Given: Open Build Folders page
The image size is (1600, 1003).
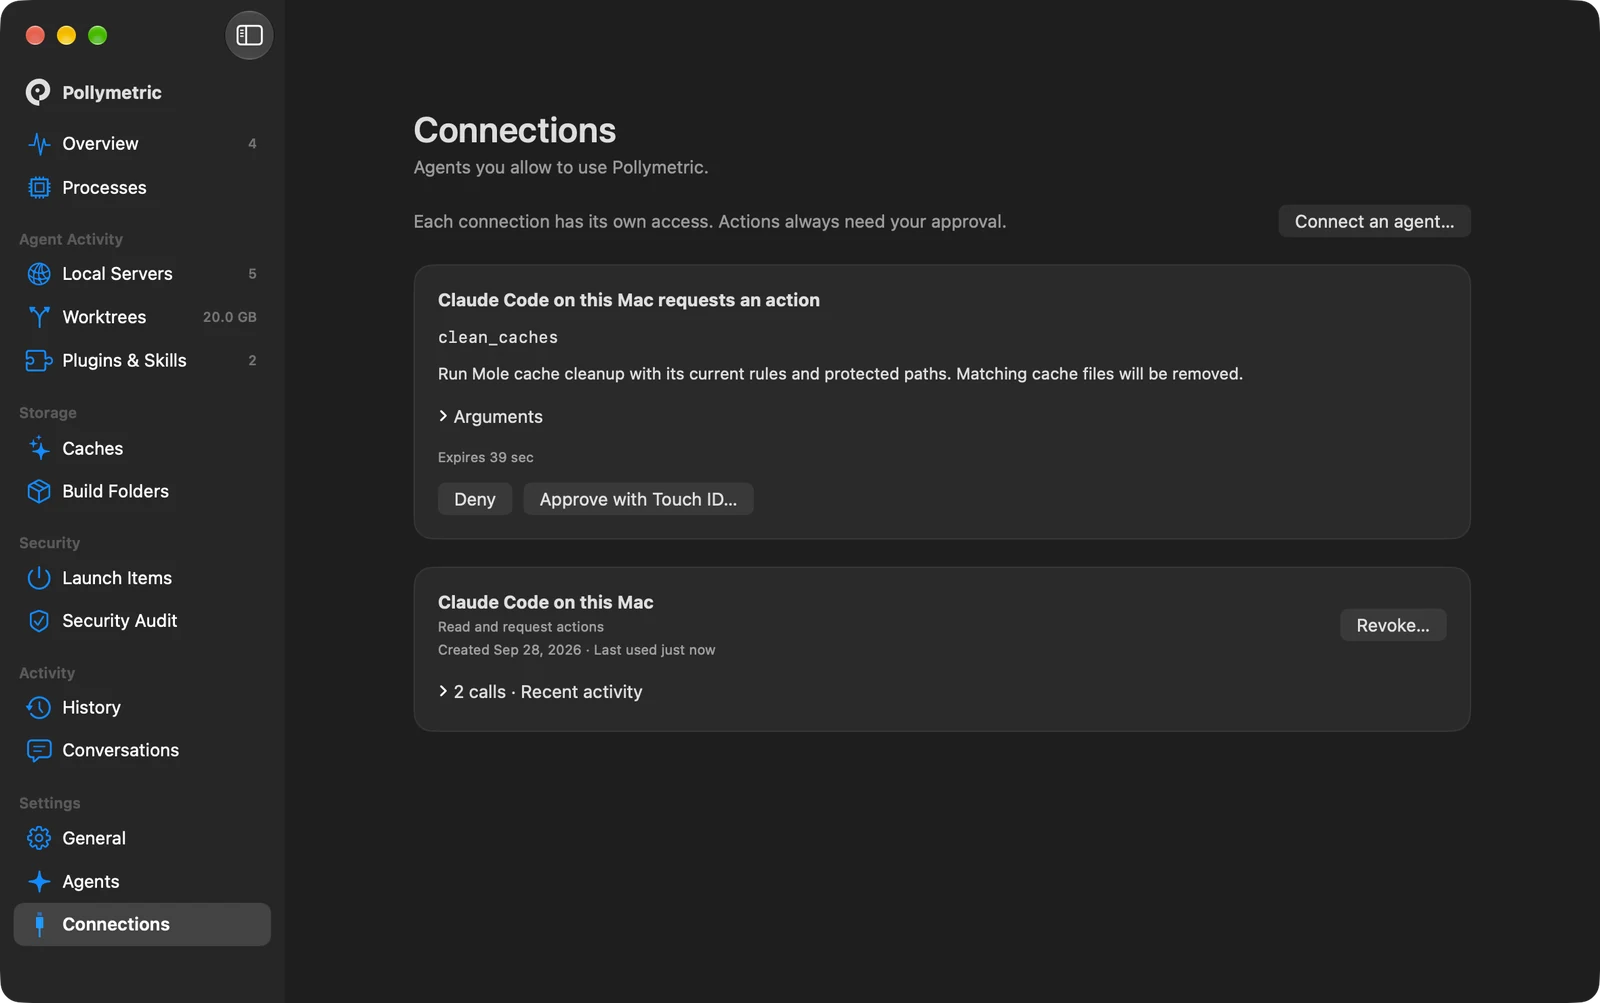Looking at the screenshot, I should [x=142, y=492].
